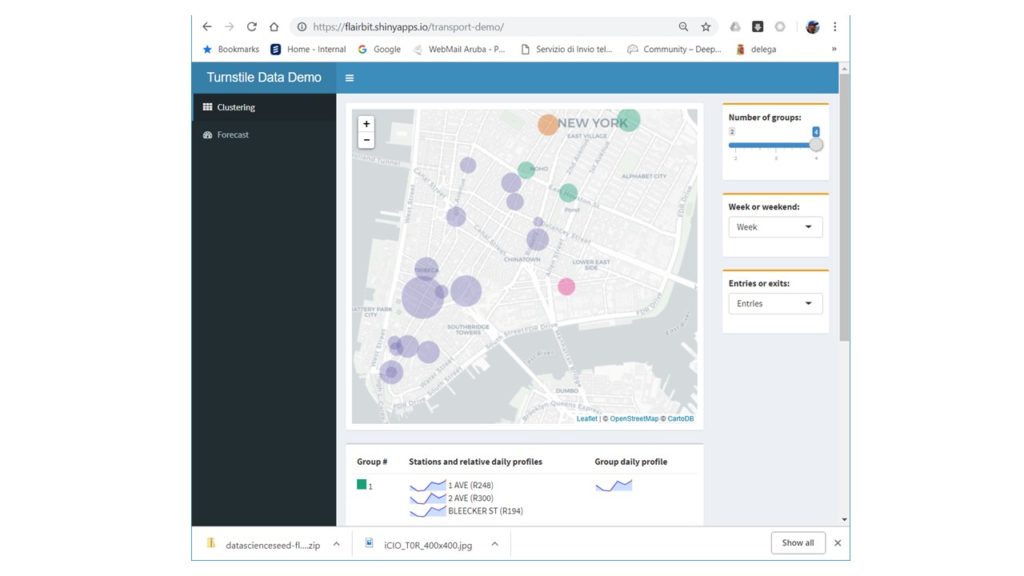Open the Entries or exits dropdown
Viewport: 1024px width, 576px height.
tap(775, 303)
